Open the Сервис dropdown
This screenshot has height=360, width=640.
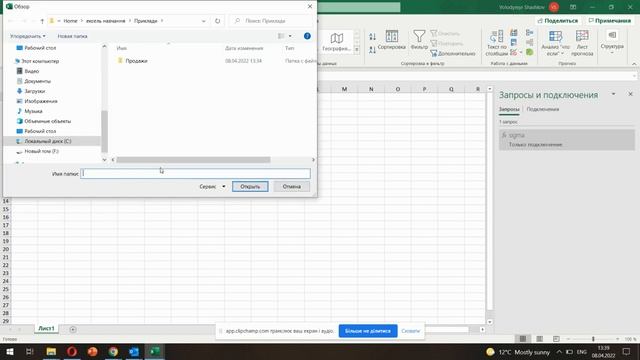(212, 187)
